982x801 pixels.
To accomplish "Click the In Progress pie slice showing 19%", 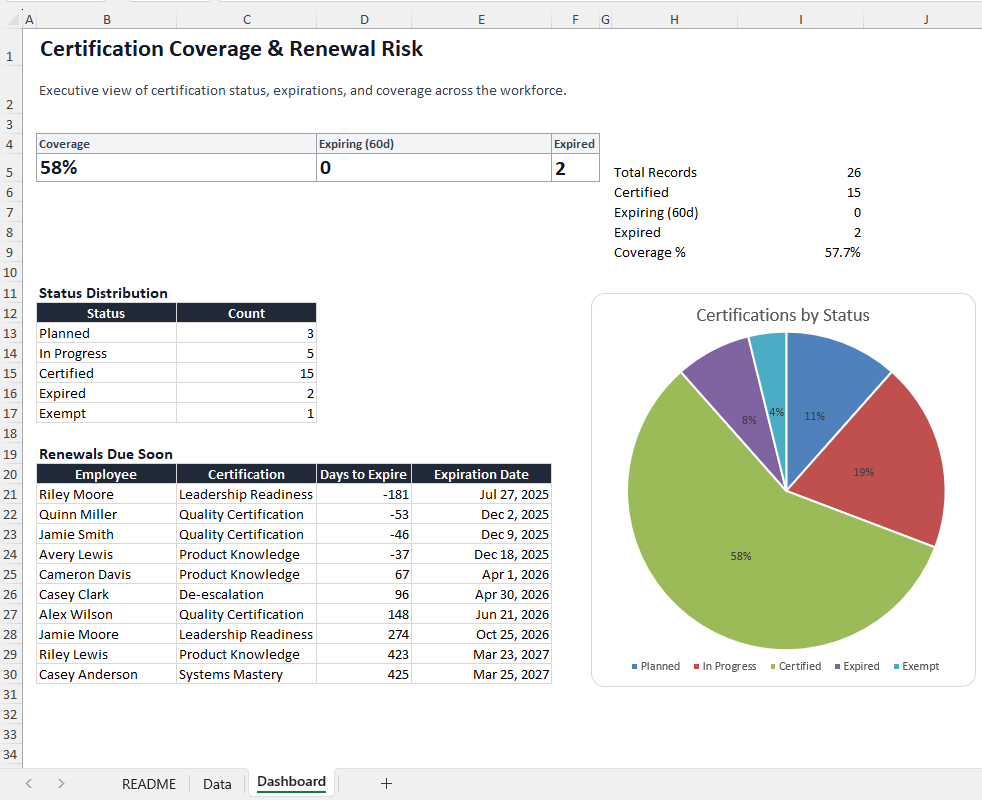I will pos(862,471).
